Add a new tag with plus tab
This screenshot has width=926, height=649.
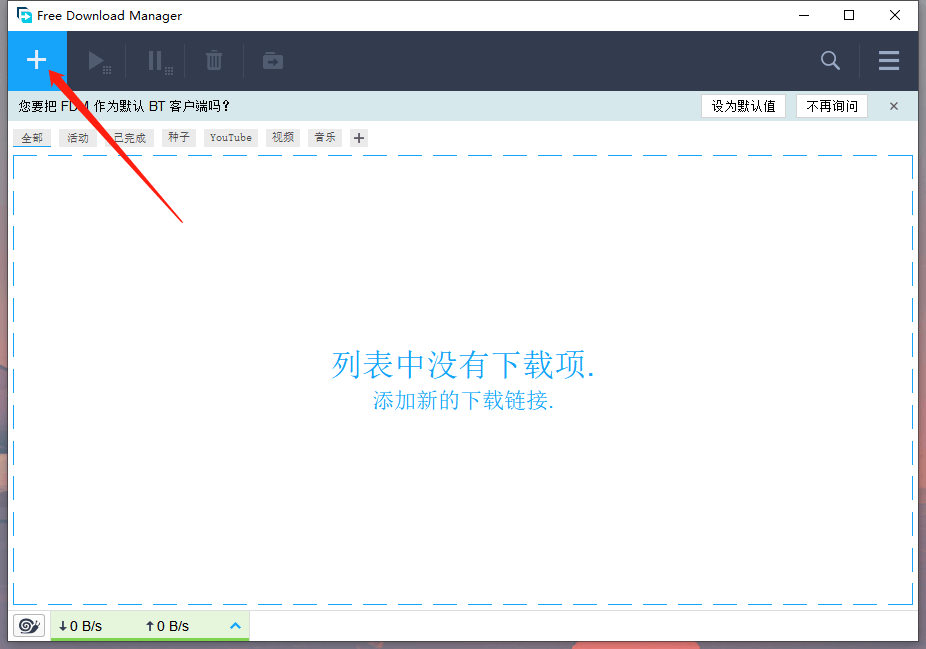pyautogui.click(x=358, y=138)
